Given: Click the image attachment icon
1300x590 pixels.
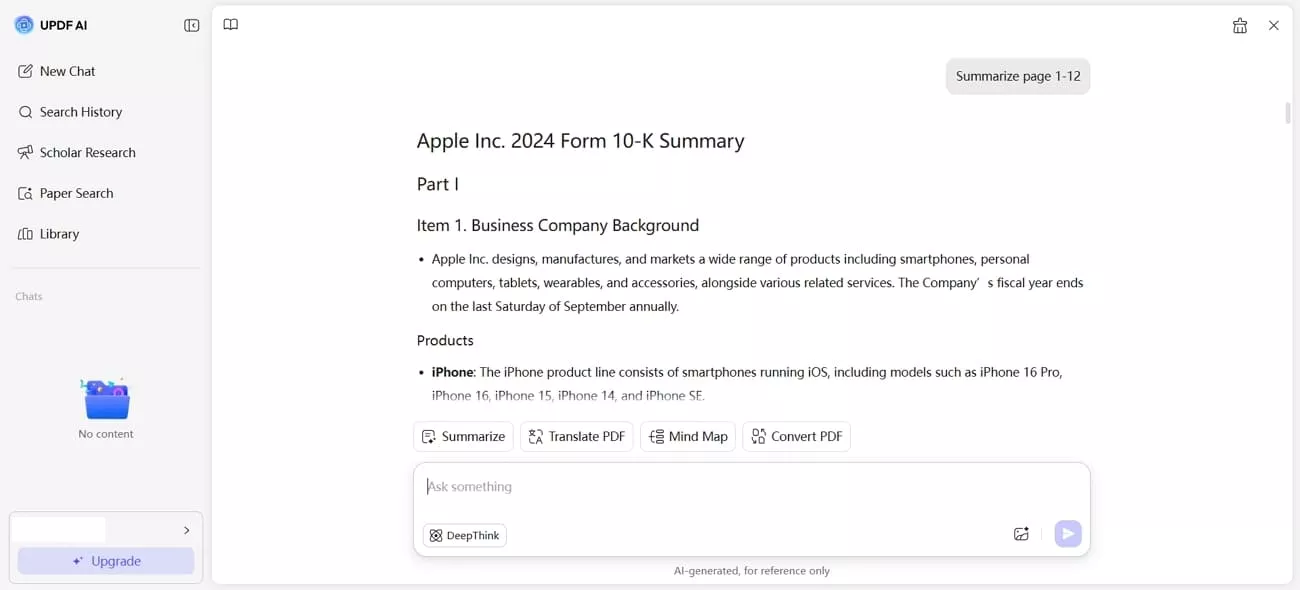Looking at the screenshot, I should point(1021,534).
